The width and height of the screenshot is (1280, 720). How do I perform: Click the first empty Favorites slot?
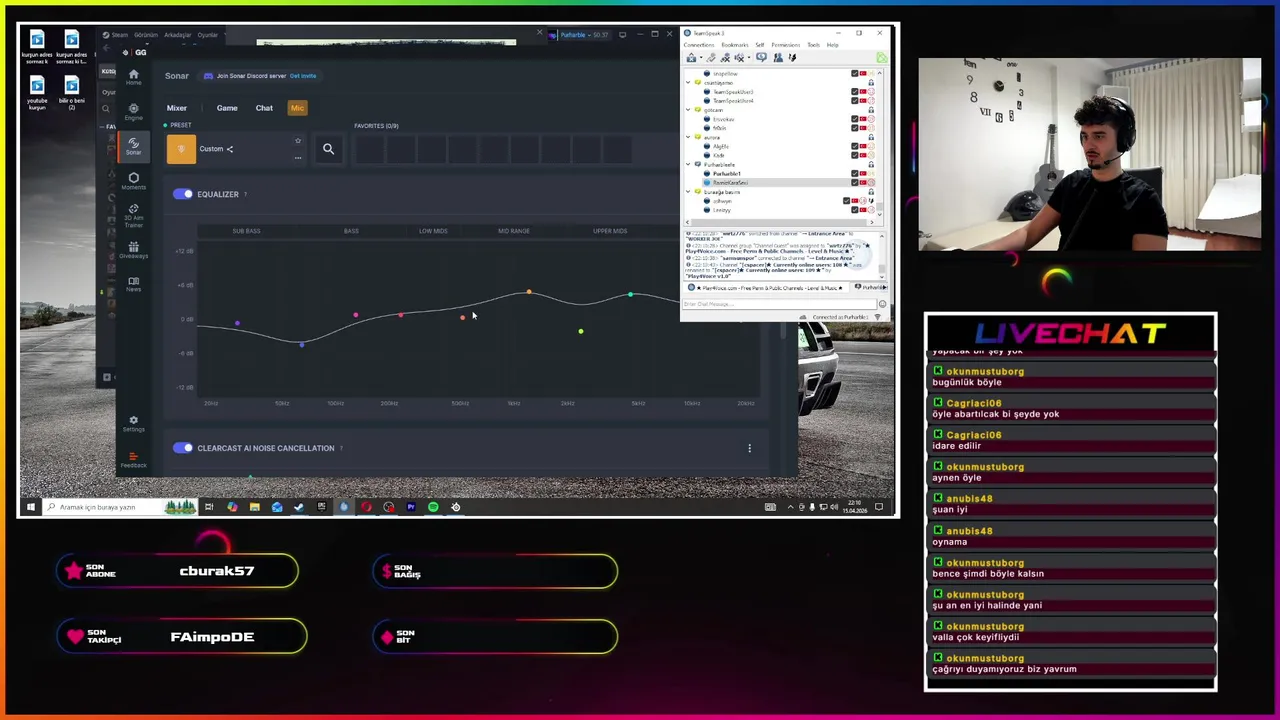pyautogui.click(x=369, y=149)
